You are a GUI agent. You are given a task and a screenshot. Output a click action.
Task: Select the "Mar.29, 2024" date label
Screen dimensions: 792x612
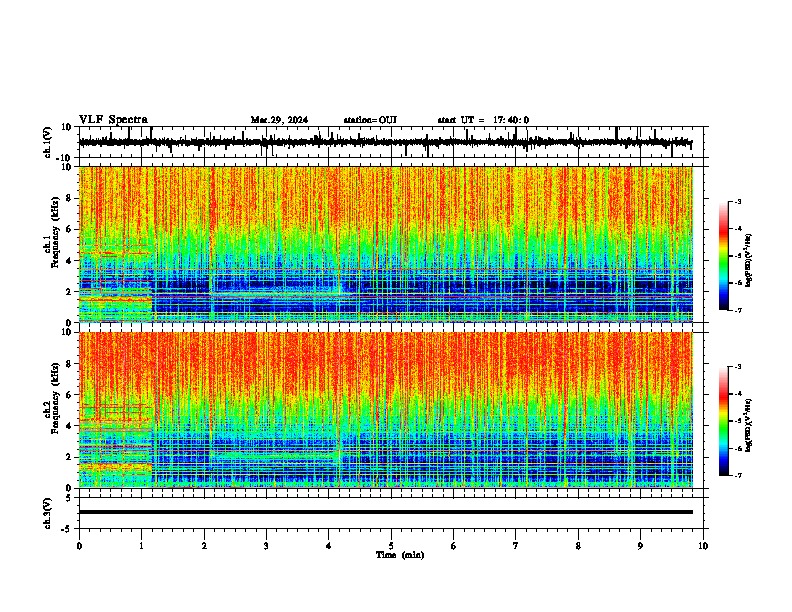[x=279, y=120]
